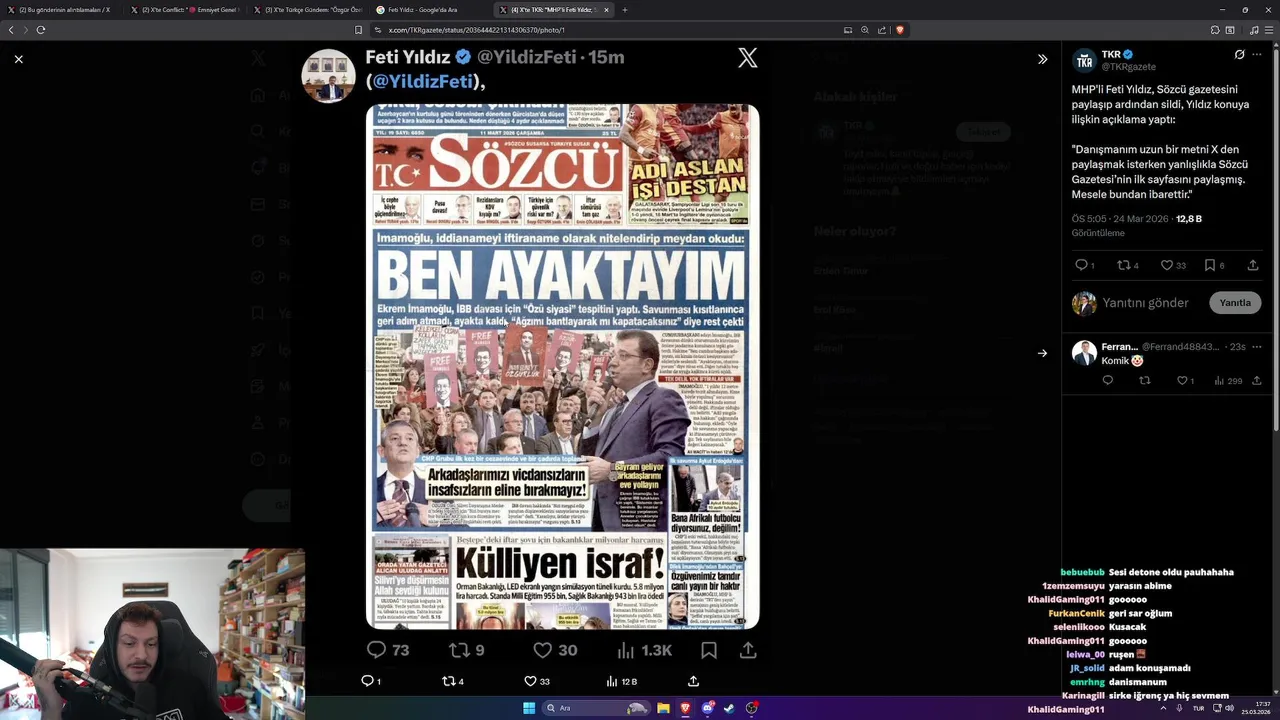Repost Ferran's Komik reply

click(x=1145, y=380)
